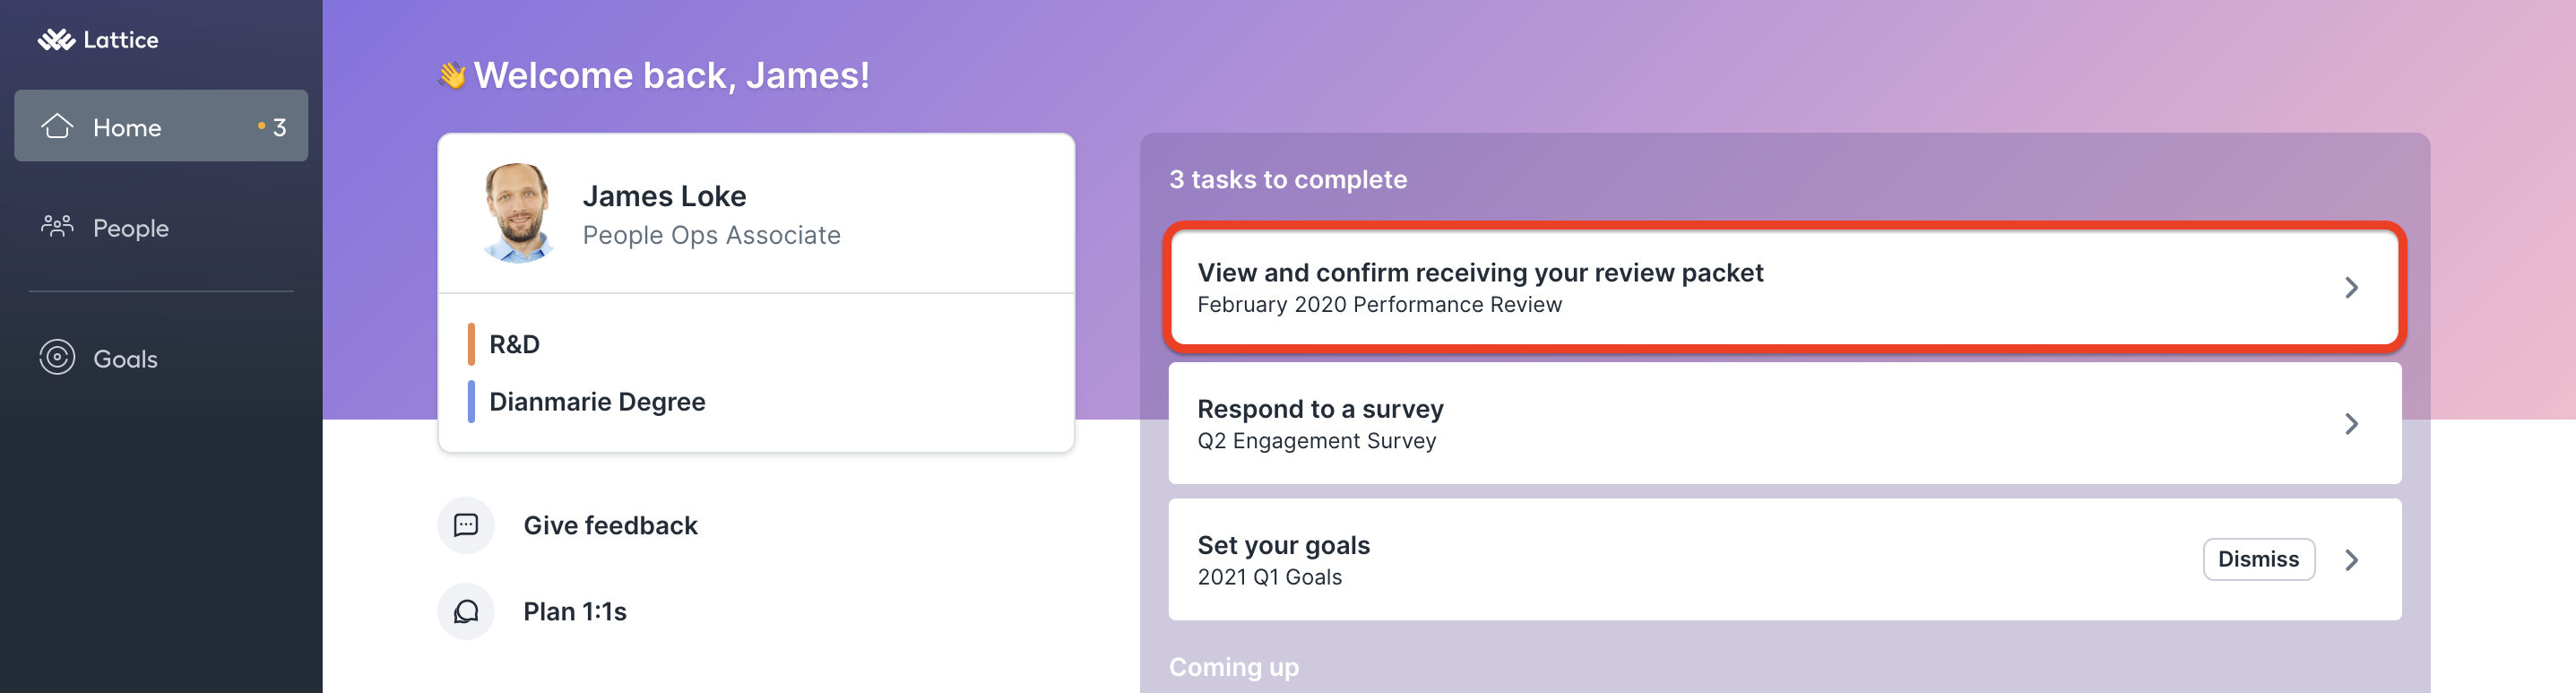Open the Goals target icon

(x=57, y=357)
